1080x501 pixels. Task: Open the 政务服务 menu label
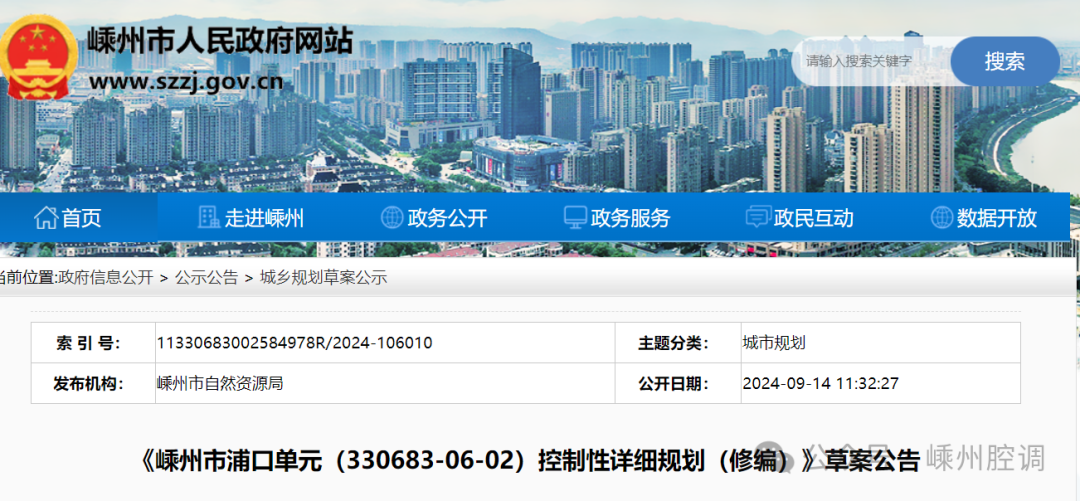tap(630, 218)
